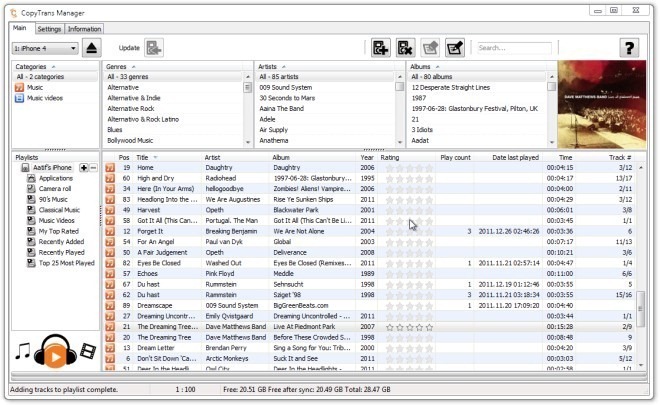Click the track list vertical scrollbar thumb
The image size is (660, 405).
640,309
